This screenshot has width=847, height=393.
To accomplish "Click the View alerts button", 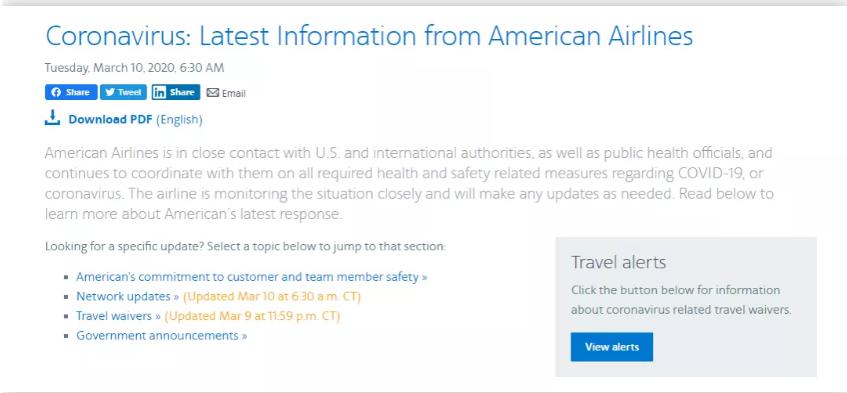I will pos(611,347).
